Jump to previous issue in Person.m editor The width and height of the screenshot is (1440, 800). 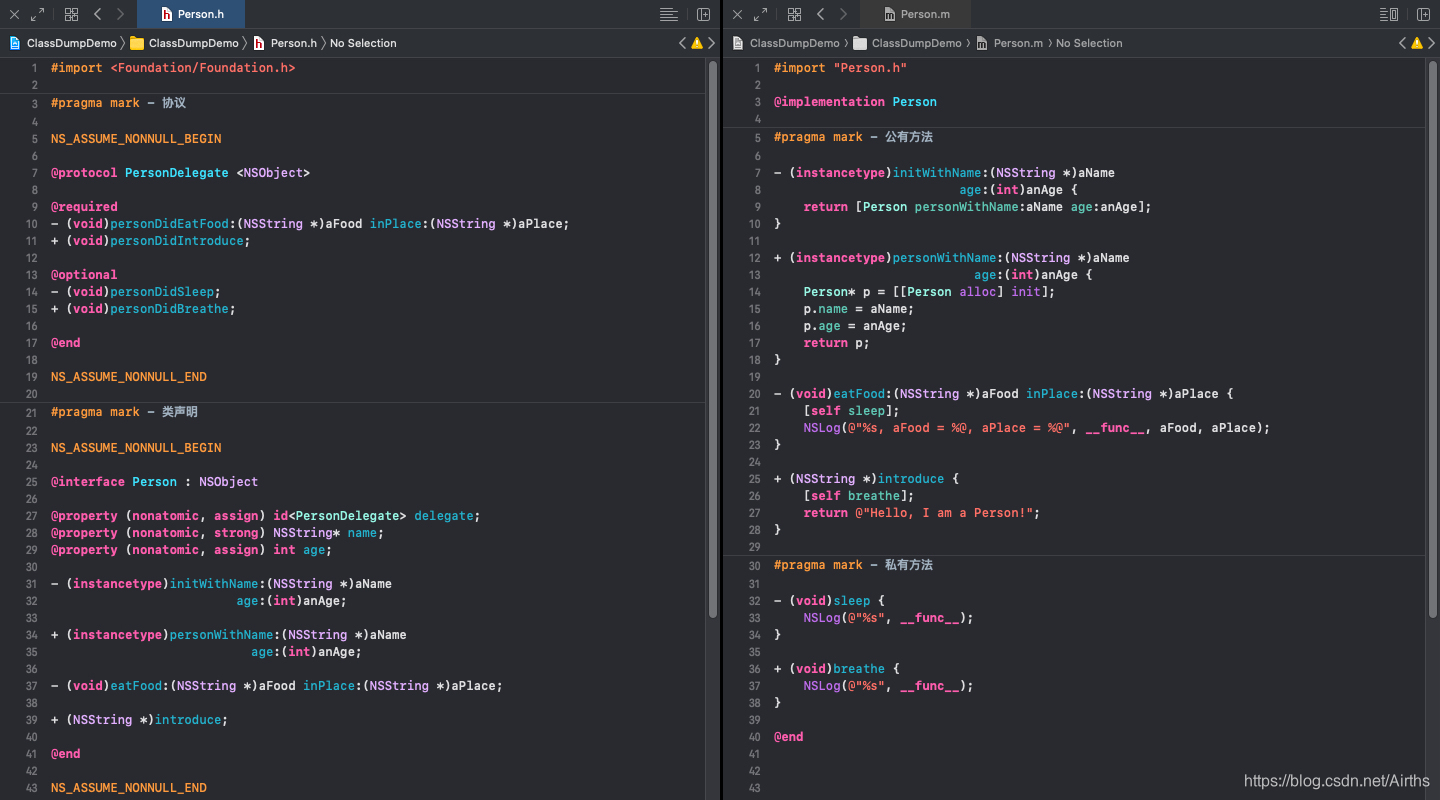(x=1402, y=43)
